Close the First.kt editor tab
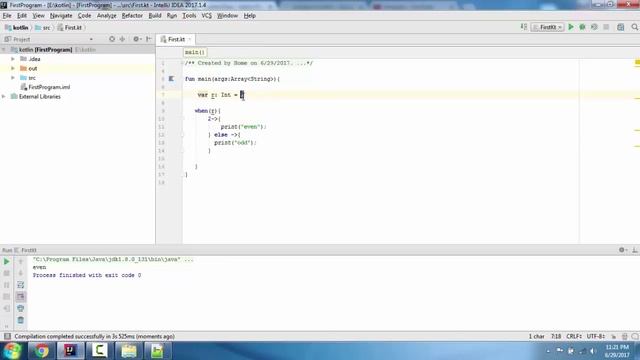This screenshot has width=640, height=360. (x=190, y=39)
